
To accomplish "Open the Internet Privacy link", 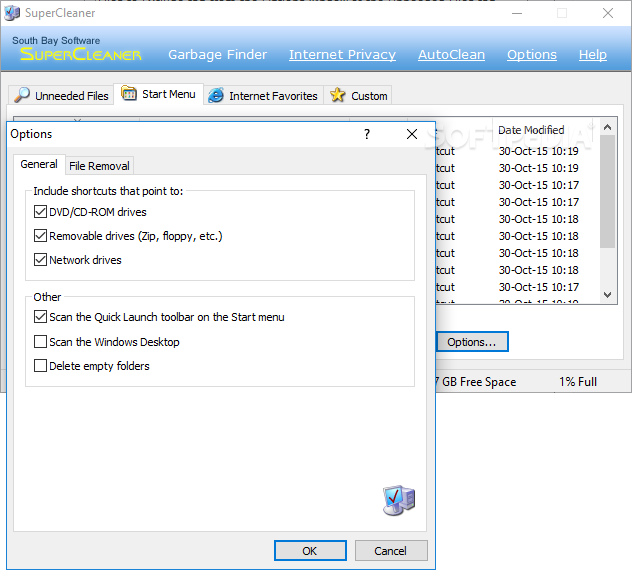I will coord(342,54).
